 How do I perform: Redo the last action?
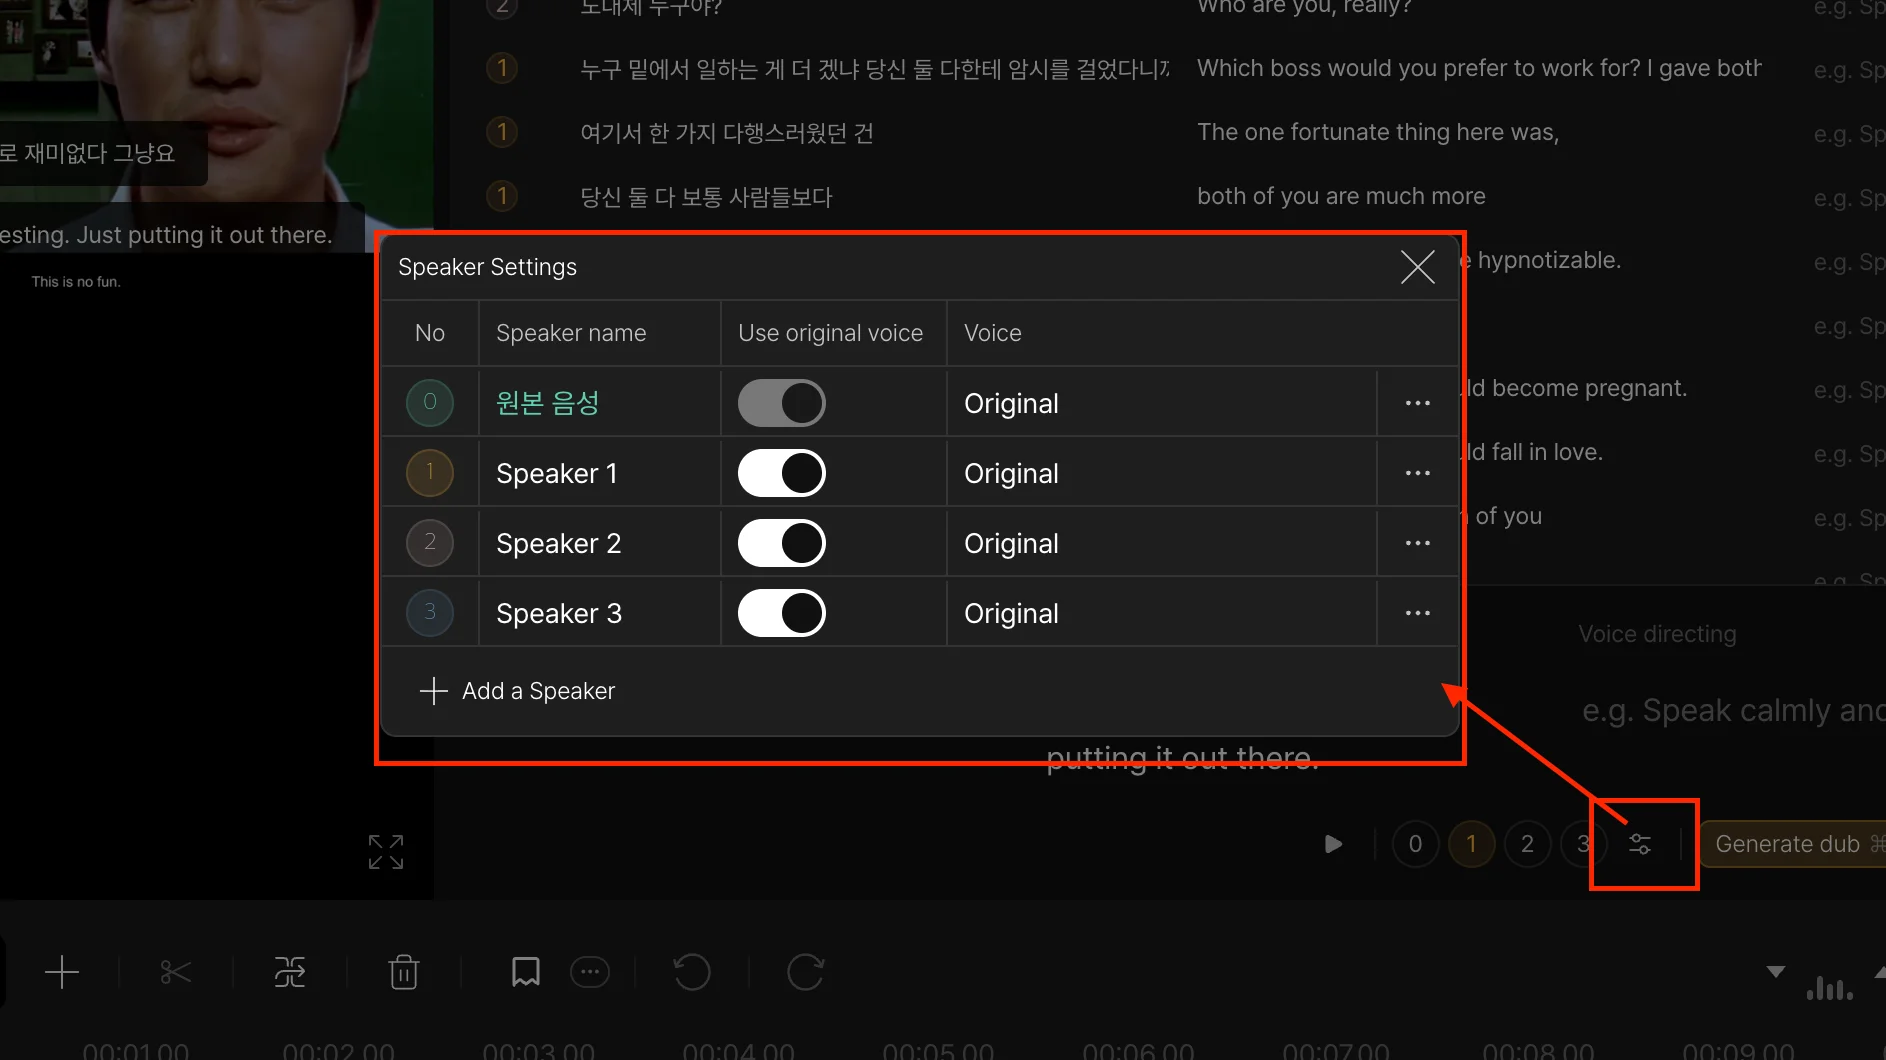[805, 972]
